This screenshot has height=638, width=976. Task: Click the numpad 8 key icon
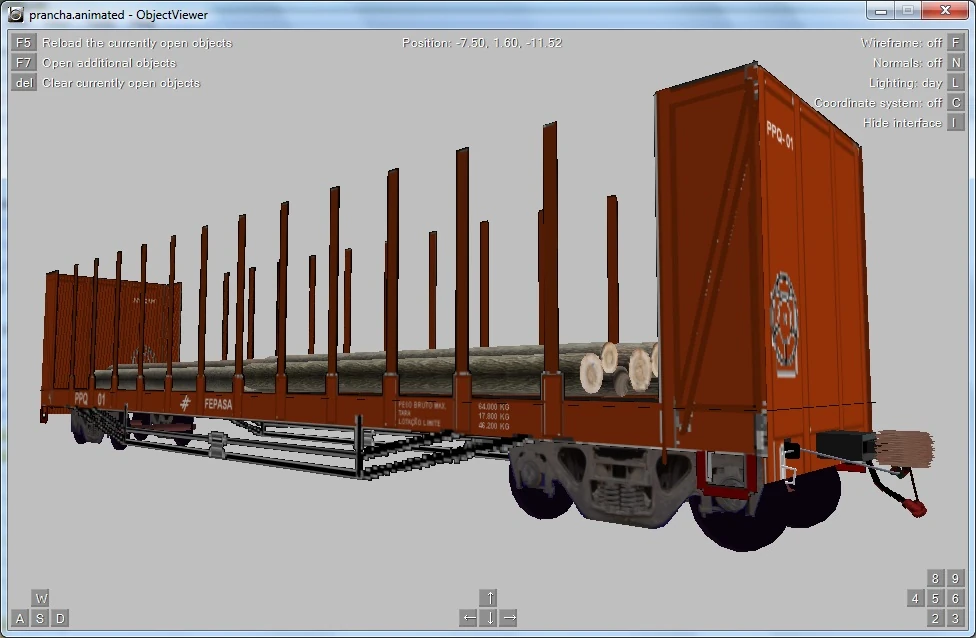[x=935, y=578]
